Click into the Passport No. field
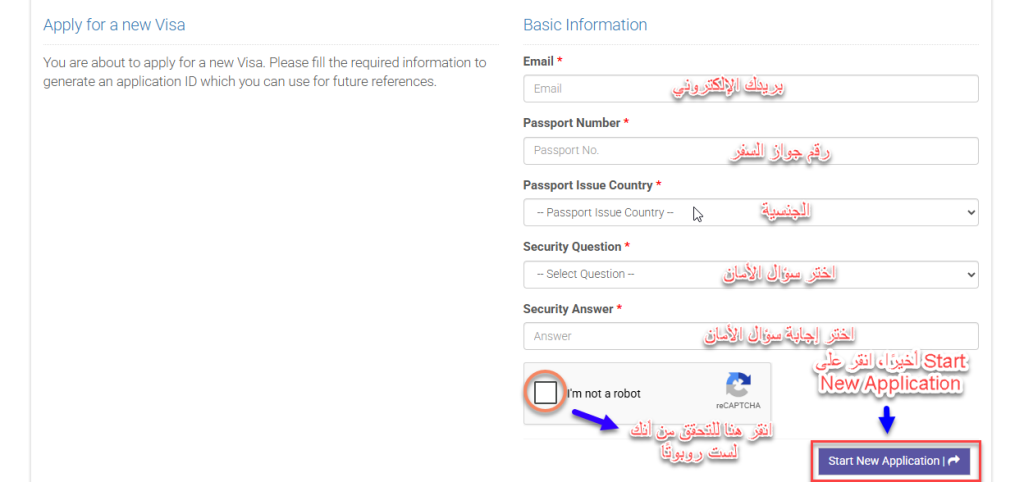Viewport: 1024px width, 482px height. [x=750, y=151]
